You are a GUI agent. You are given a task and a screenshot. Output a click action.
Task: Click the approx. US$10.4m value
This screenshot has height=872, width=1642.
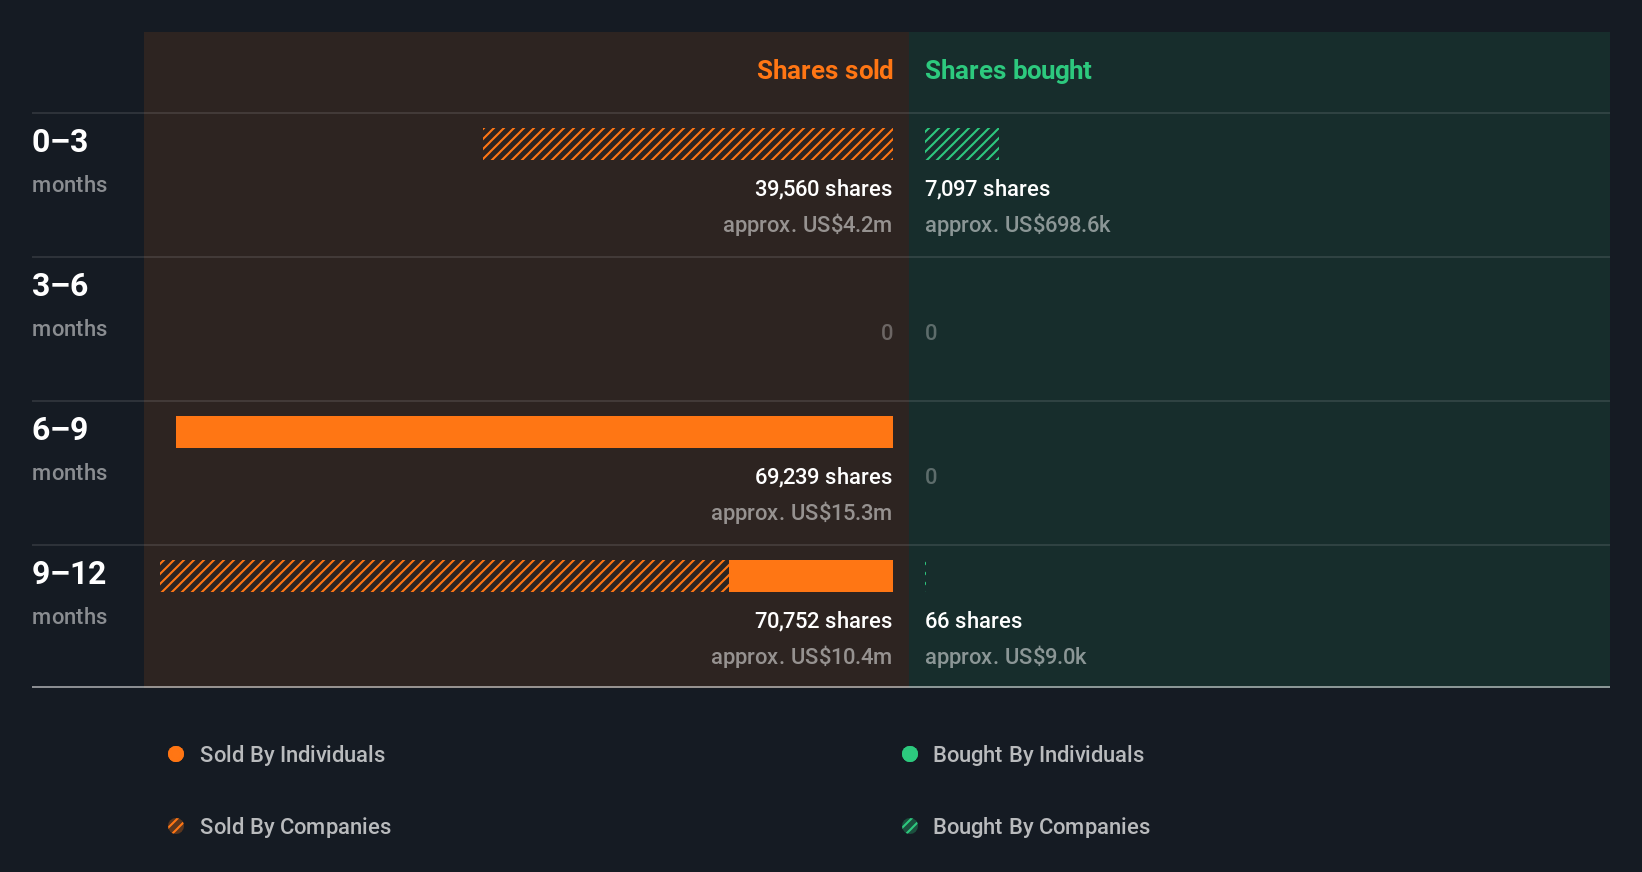pos(801,656)
